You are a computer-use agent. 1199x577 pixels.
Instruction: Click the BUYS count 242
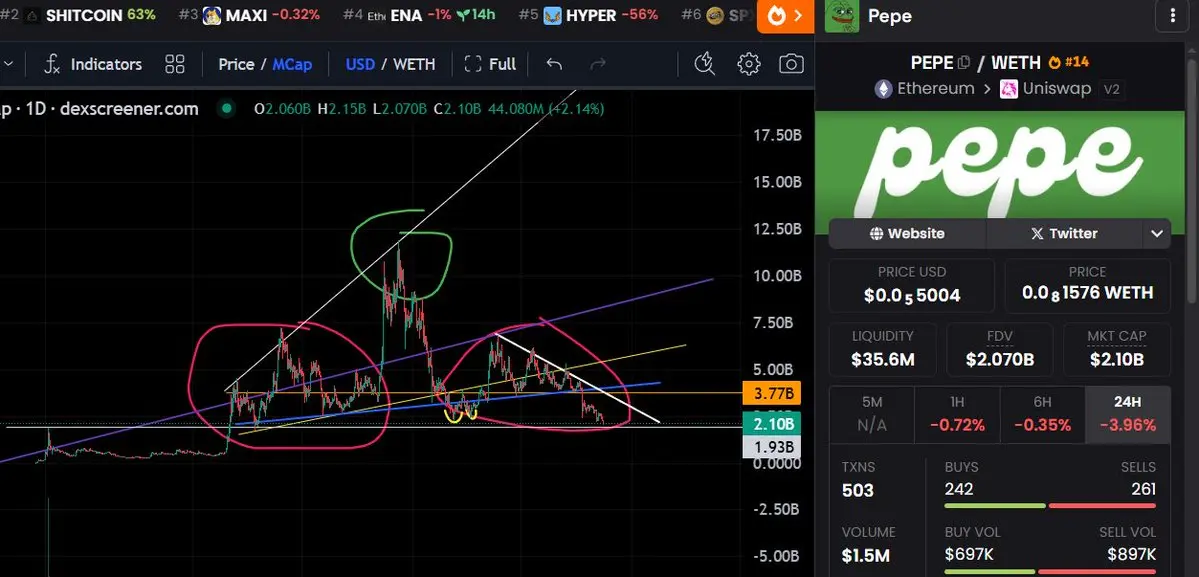point(959,488)
